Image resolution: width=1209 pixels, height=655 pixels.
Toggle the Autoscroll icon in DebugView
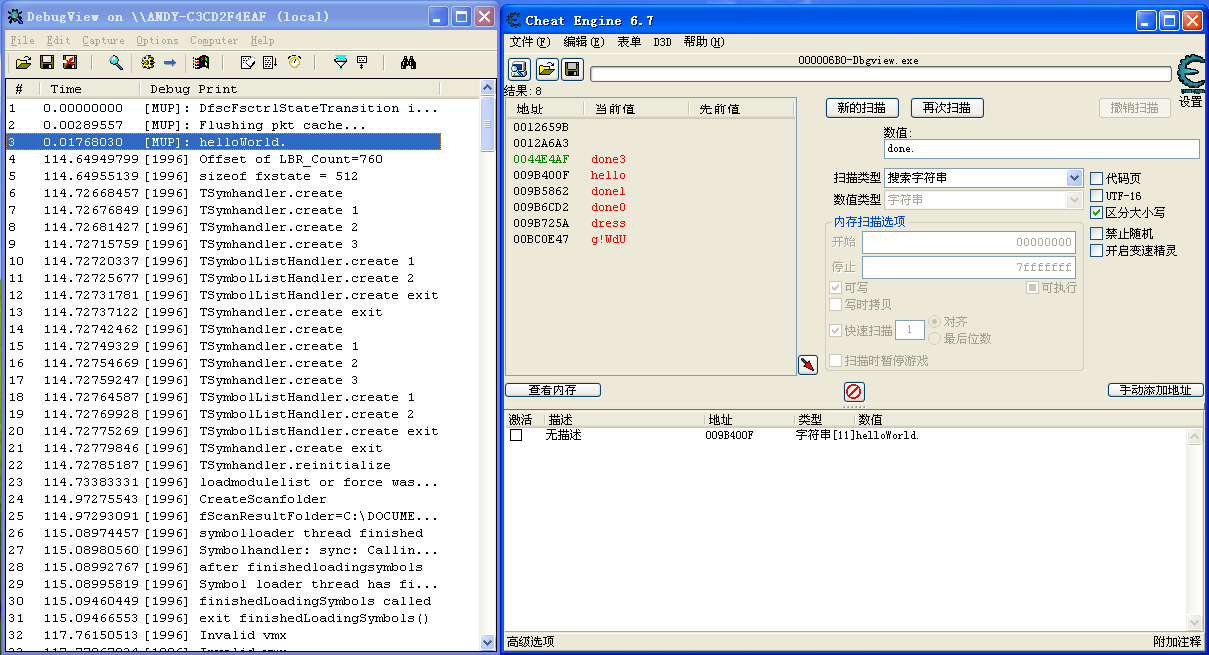(271, 62)
